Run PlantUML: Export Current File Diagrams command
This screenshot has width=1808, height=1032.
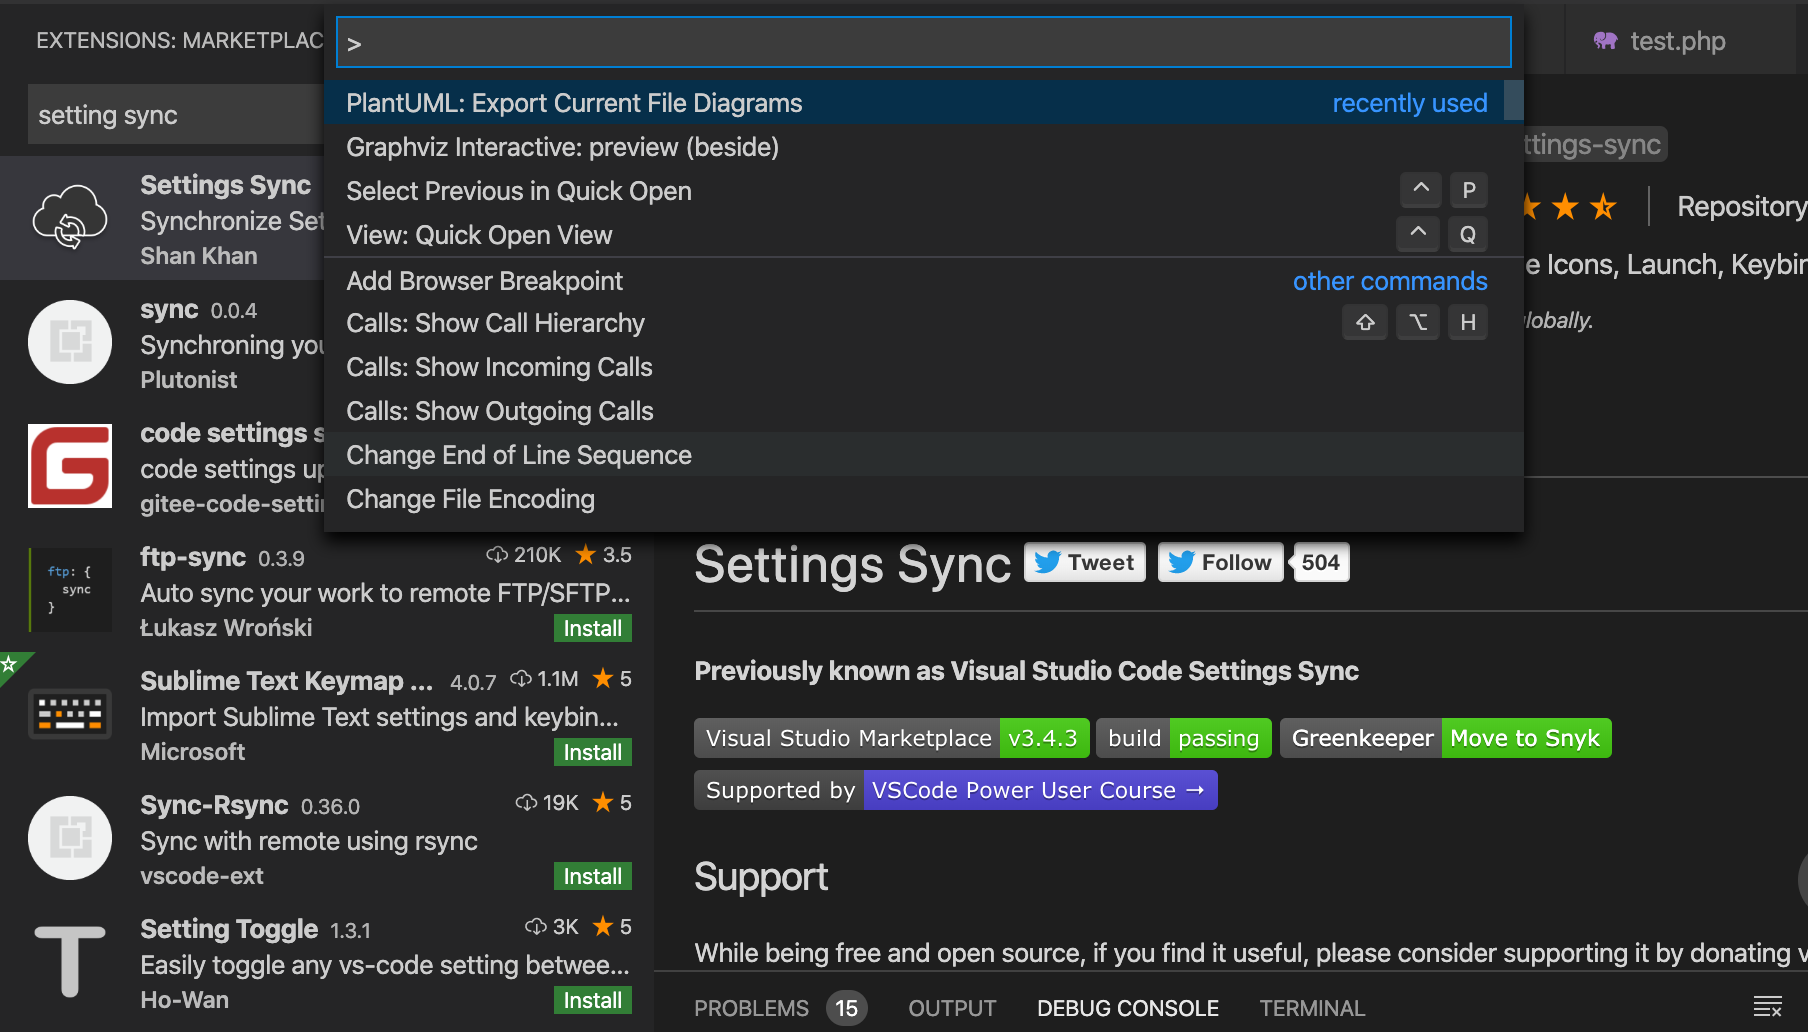[574, 103]
